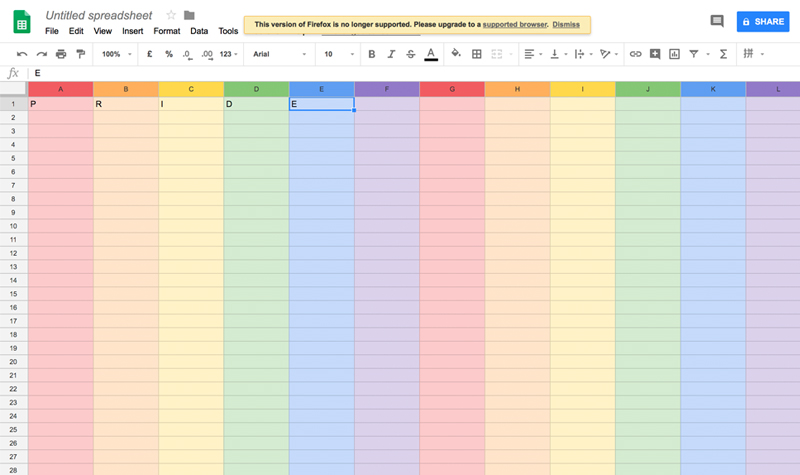Image resolution: width=800 pixels, height=475 pixels.
Task: Click the Undo icon in toolbar
Action: 22,54
